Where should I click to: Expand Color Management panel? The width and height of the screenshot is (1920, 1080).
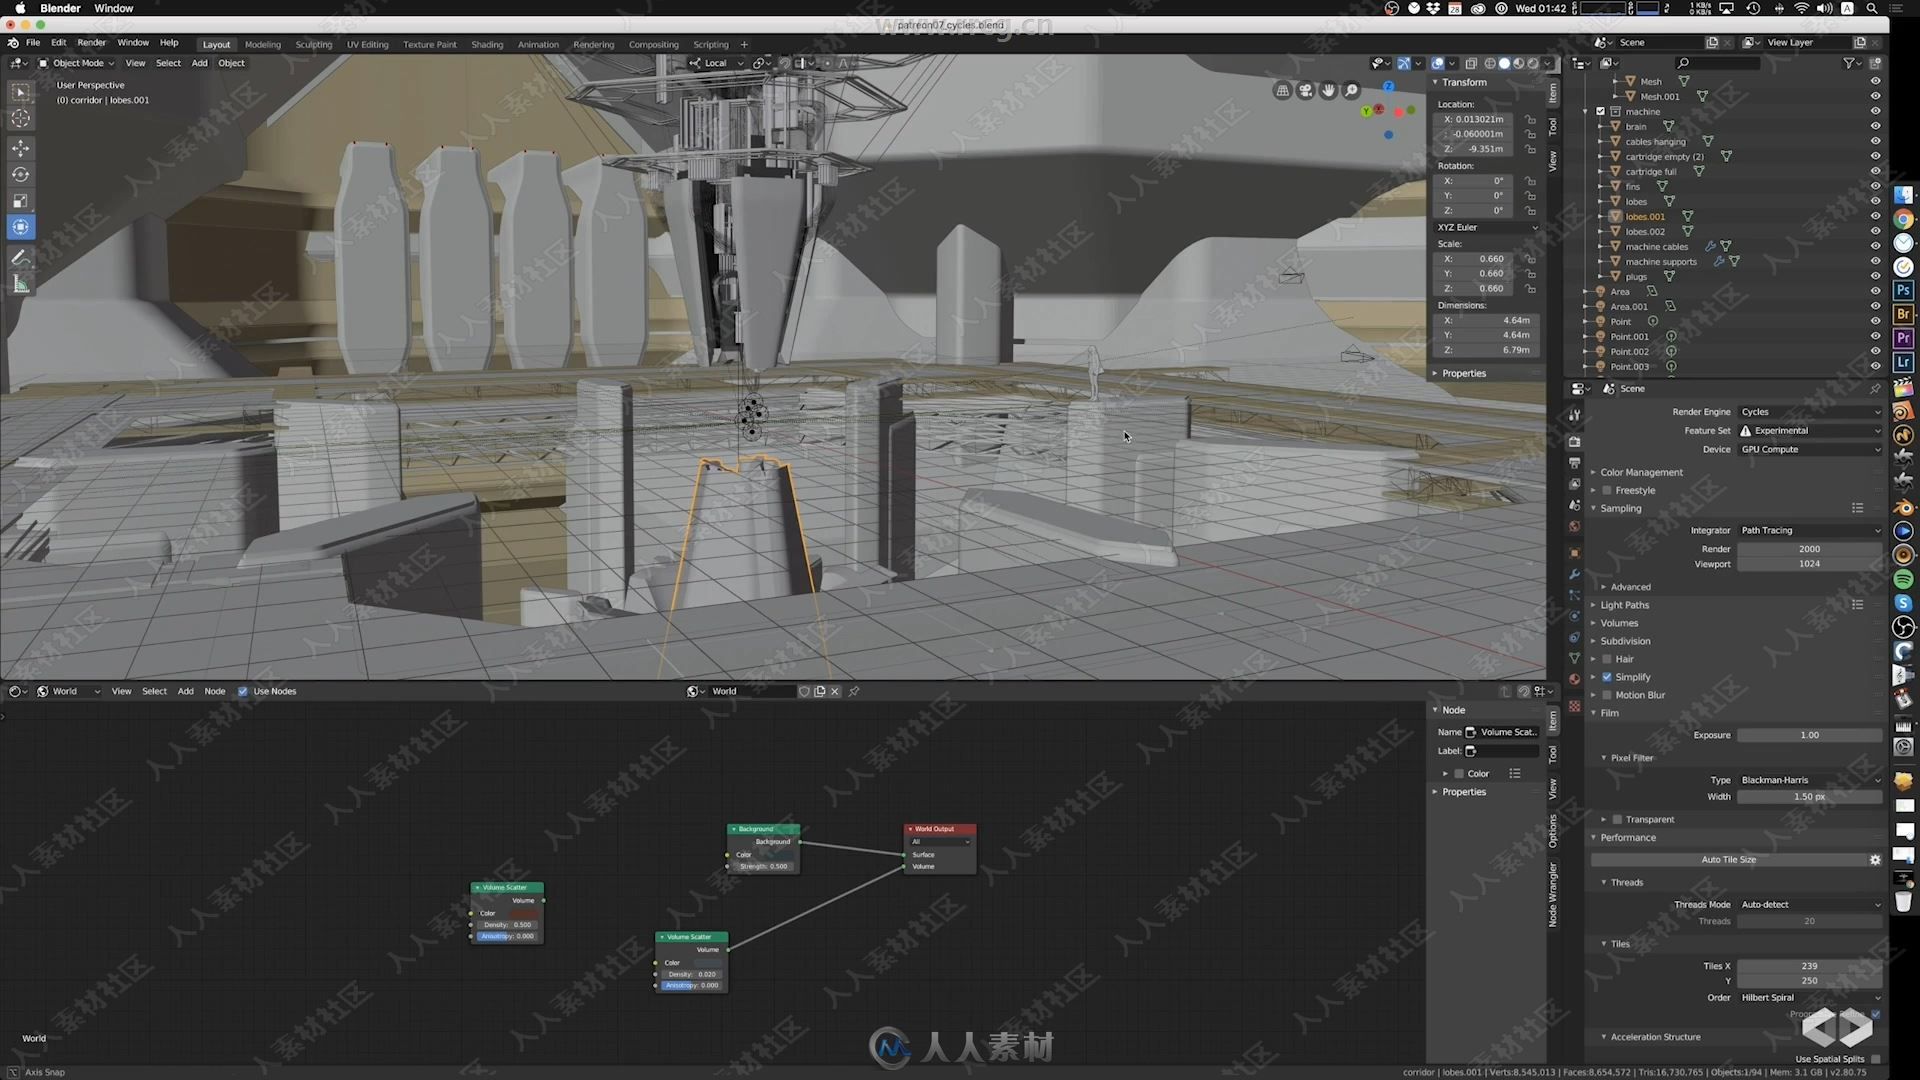1641,473
